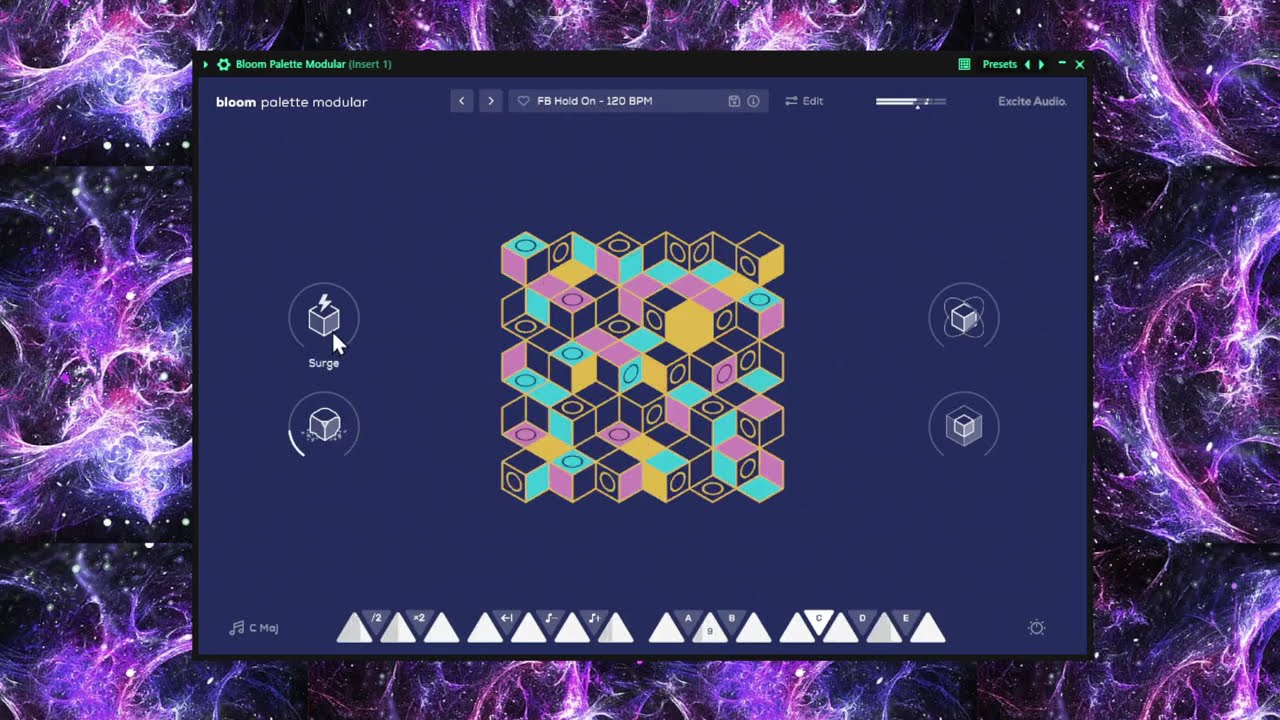Favorite the preset with the heart icon
The height and width of the screenshot is (720, 1280).
pos(523,101)
